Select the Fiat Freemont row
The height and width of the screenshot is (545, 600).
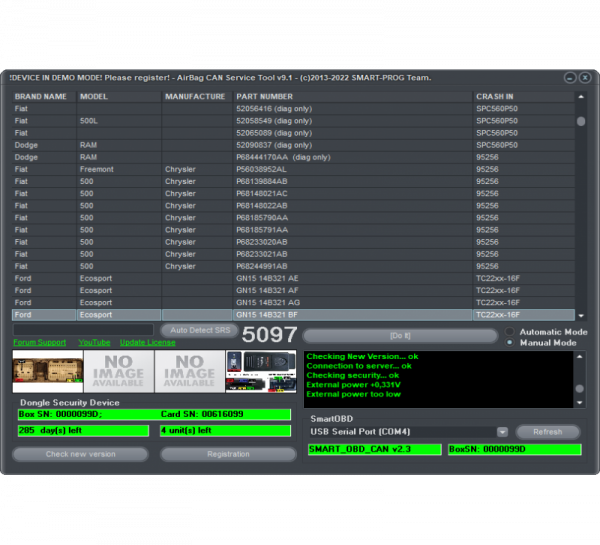(293, 169)
